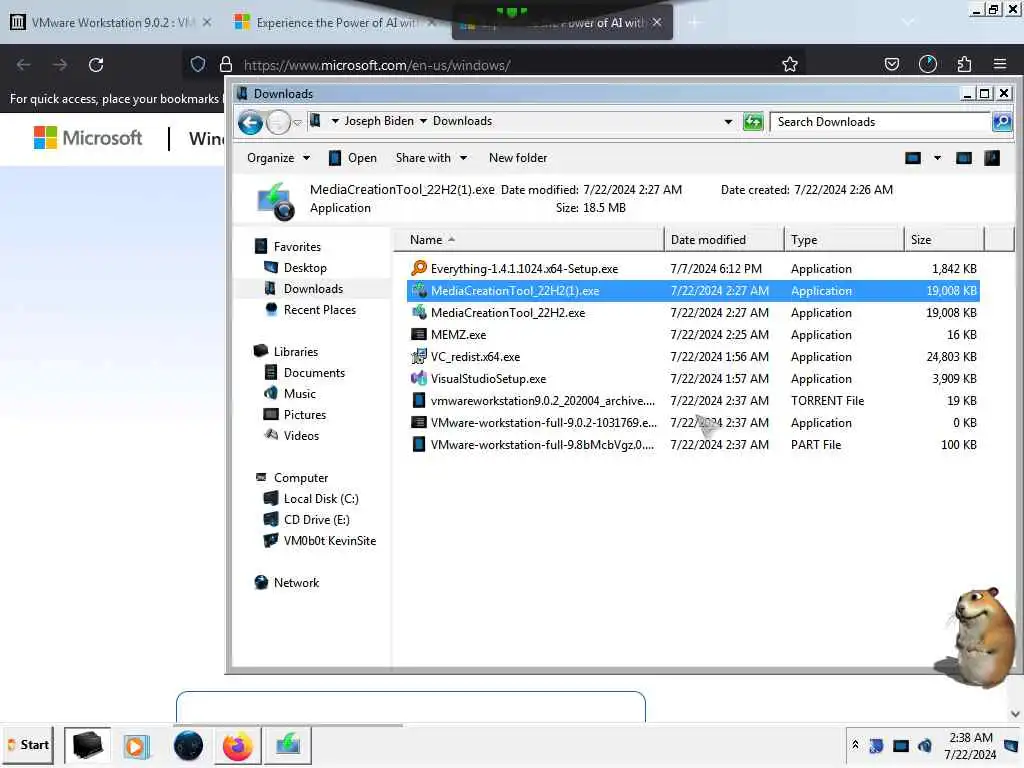1024x768 pixels.
Task: Open address bar history dropdown arrow
Action: point(728,121)
